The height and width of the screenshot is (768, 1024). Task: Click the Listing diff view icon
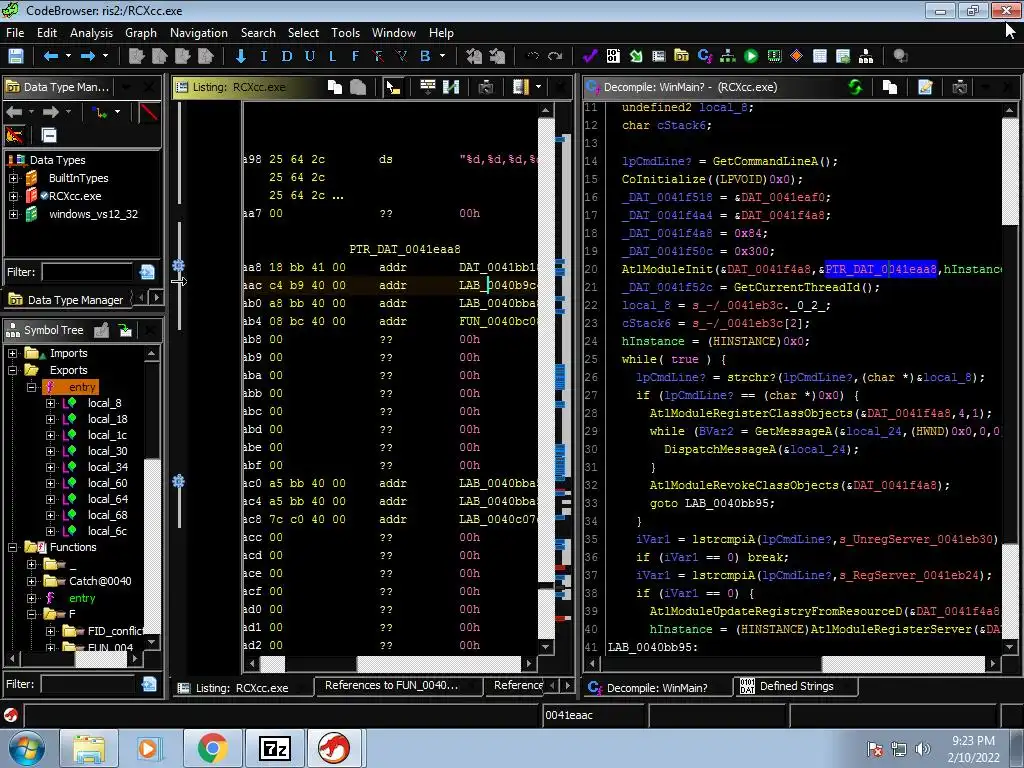[x=451, y=87]
